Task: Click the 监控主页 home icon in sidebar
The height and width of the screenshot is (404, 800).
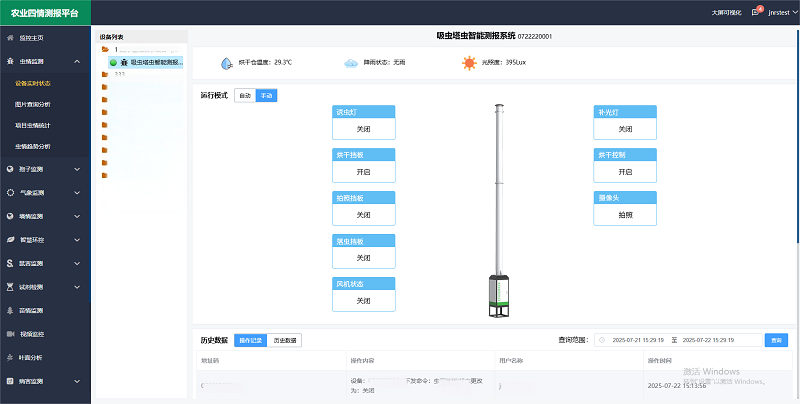Action: coord(10,37)
